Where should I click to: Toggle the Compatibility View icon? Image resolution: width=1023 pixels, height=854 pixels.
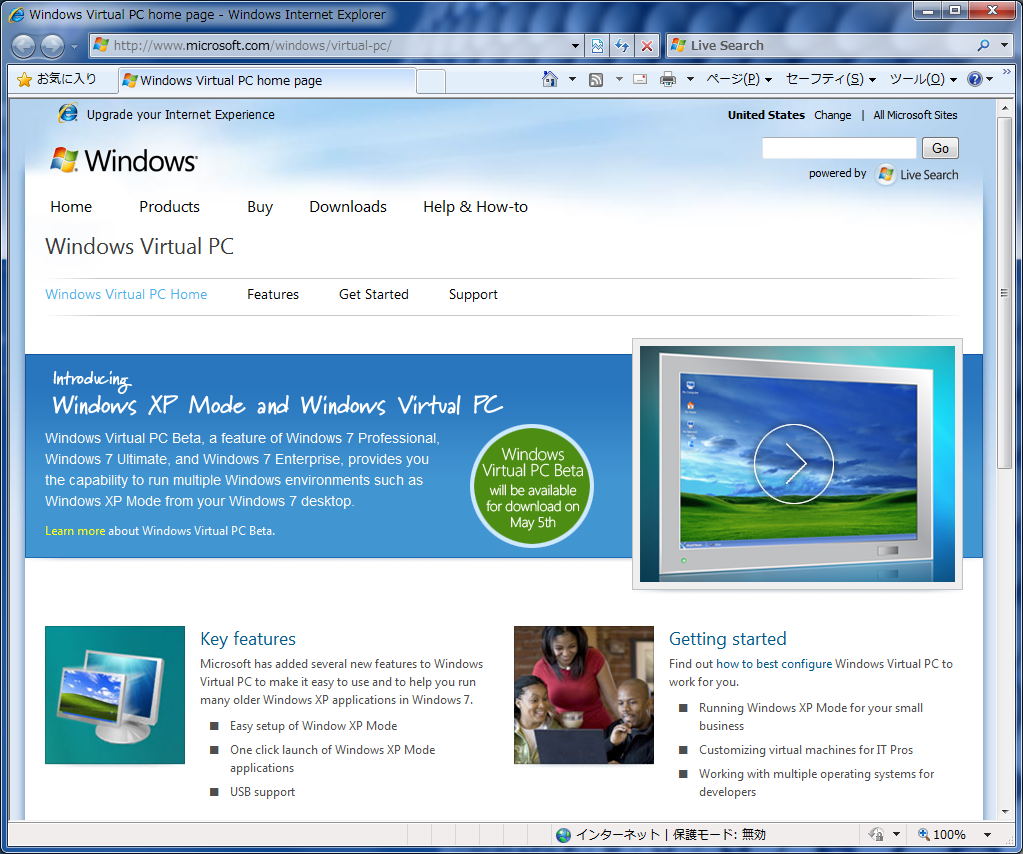tap(597, 46)
